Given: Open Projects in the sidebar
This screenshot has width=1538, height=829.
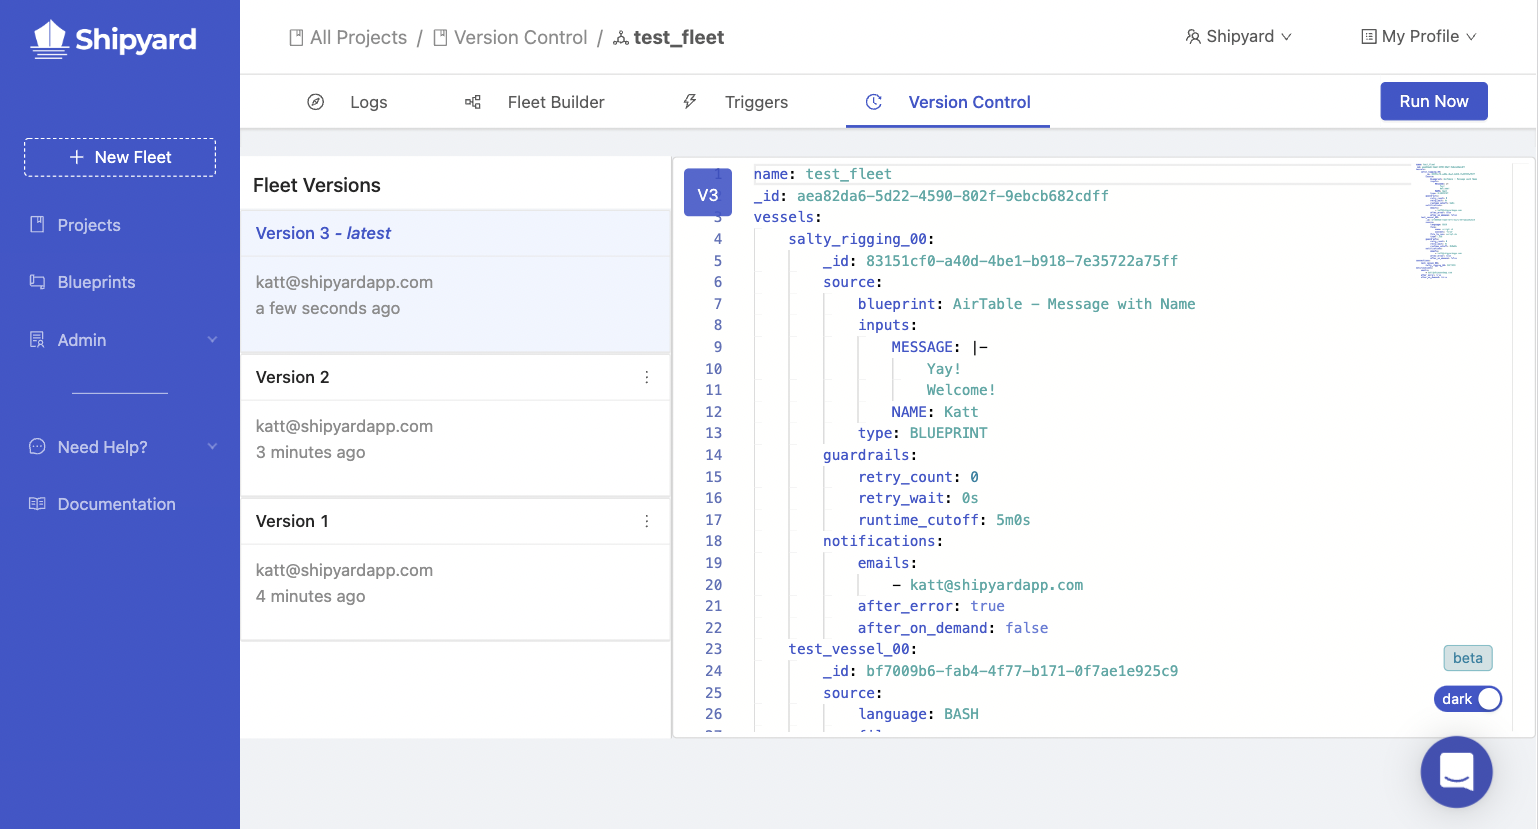Looking at the screenshot, I should (x=89, y=225).
